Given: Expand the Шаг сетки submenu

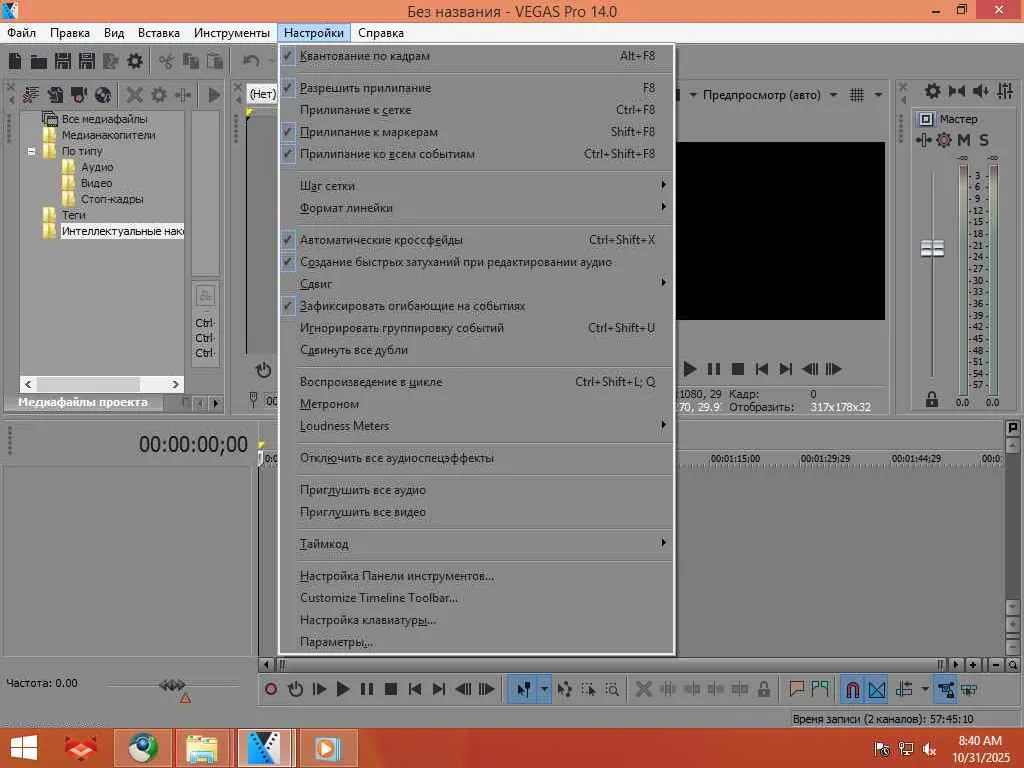Looking at the screenshot, I should click(x=477, y=185).
